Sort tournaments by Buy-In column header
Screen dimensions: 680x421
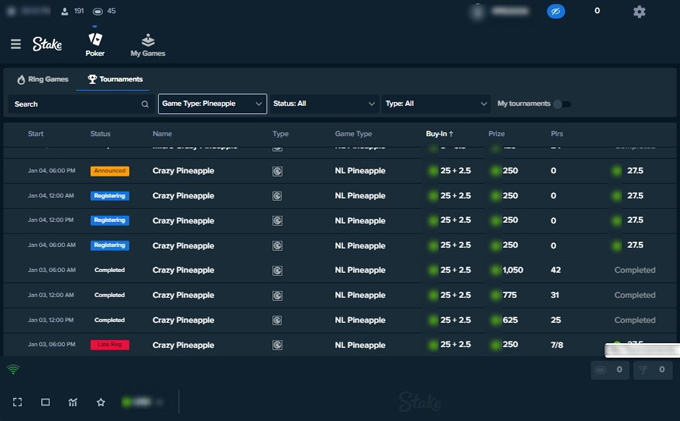[439, 134]
